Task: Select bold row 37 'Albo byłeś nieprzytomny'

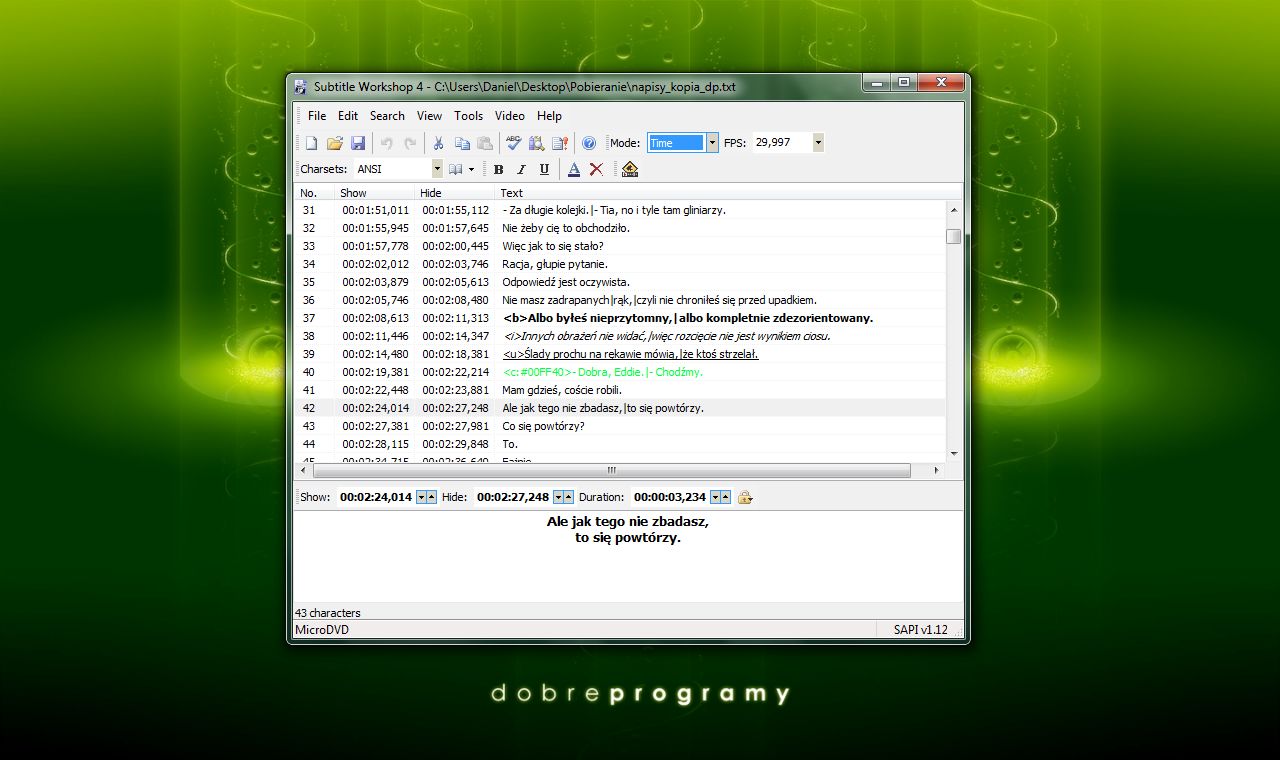Action: click(x=620, y=318)
